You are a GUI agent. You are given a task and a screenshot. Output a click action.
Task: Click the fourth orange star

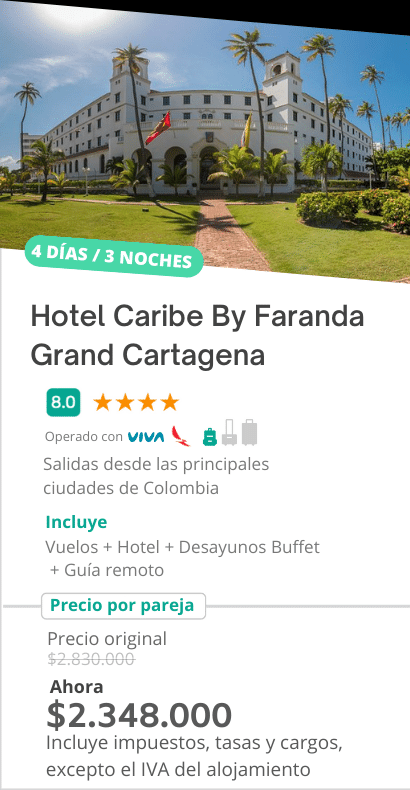[170, 403]
